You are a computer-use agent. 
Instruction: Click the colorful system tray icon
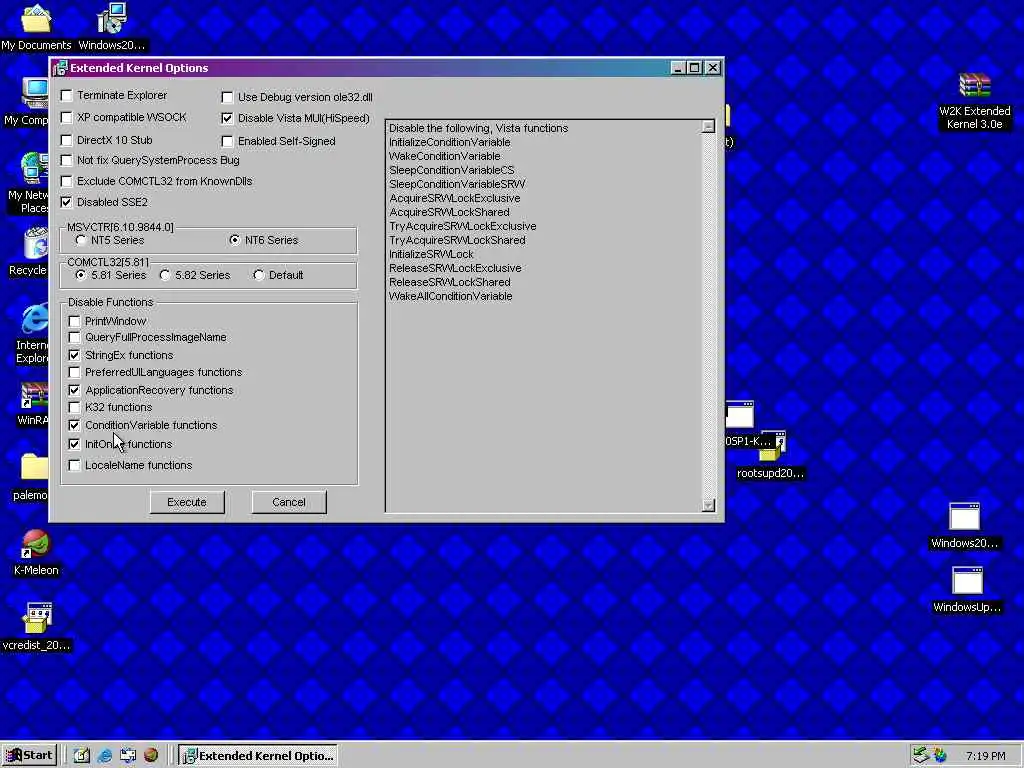pos(940,756)
